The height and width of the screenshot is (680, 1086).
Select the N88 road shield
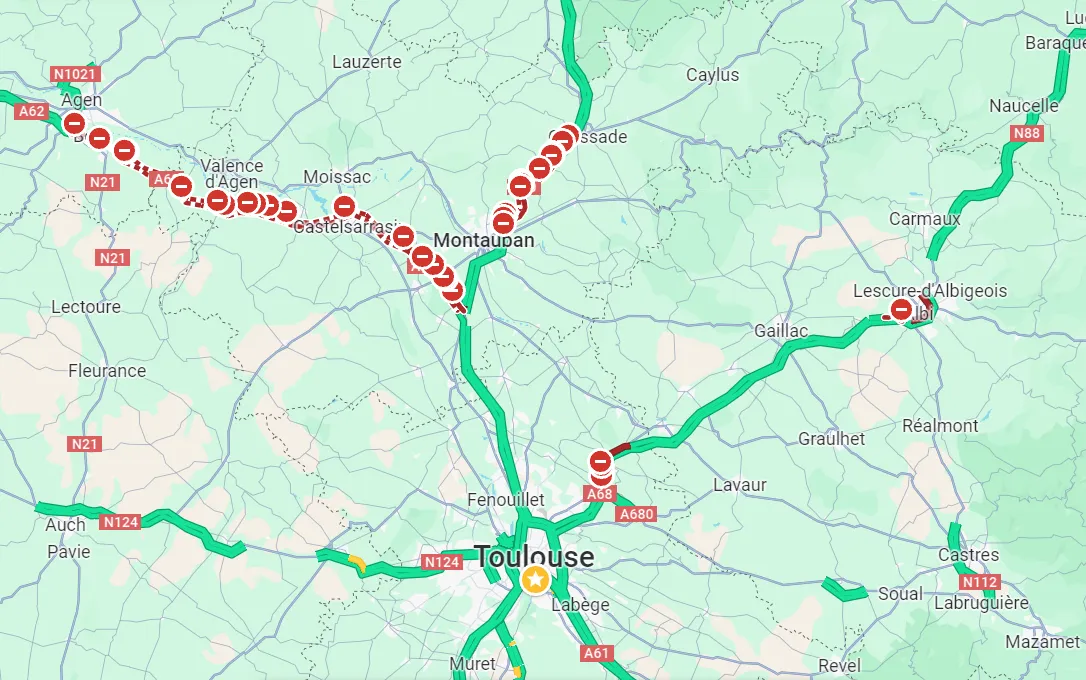point(1026,133)
